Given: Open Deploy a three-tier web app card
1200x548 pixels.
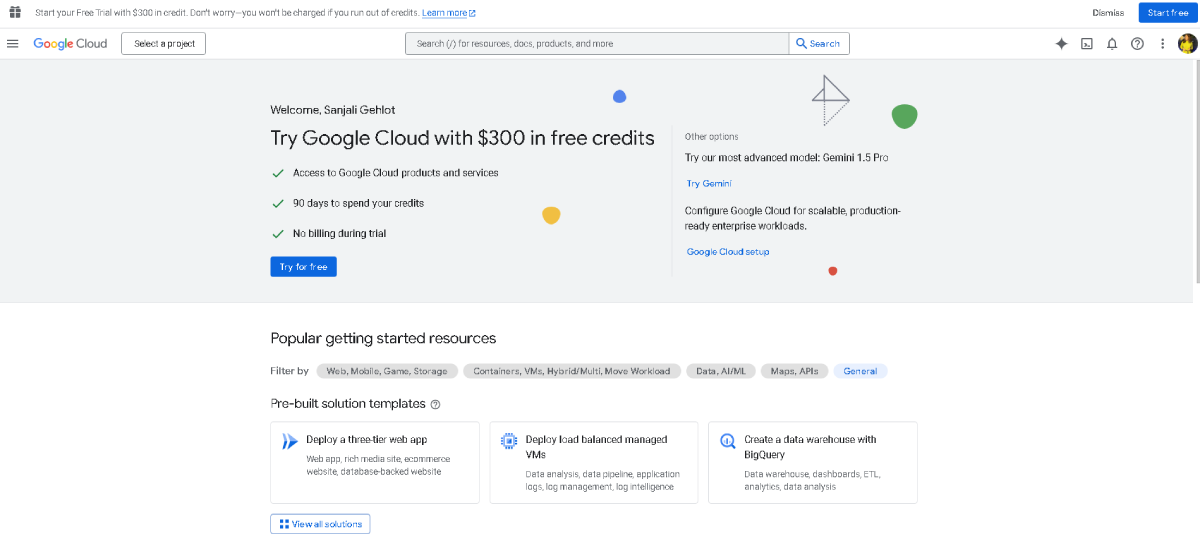Looking at the screenshot, I should coord(375,462).
